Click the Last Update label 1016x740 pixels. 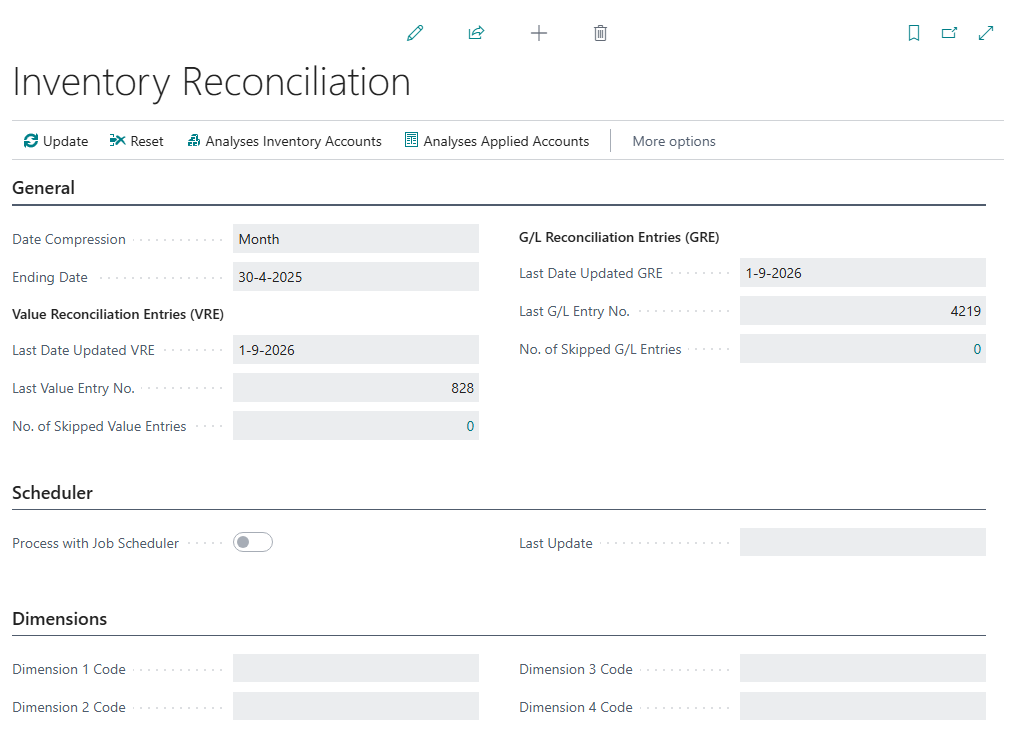point(555,543)
